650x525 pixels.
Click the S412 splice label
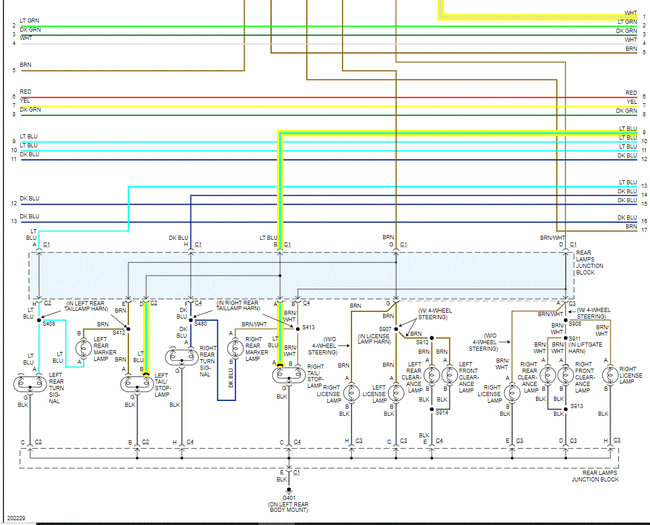click(x=119, y=332)
